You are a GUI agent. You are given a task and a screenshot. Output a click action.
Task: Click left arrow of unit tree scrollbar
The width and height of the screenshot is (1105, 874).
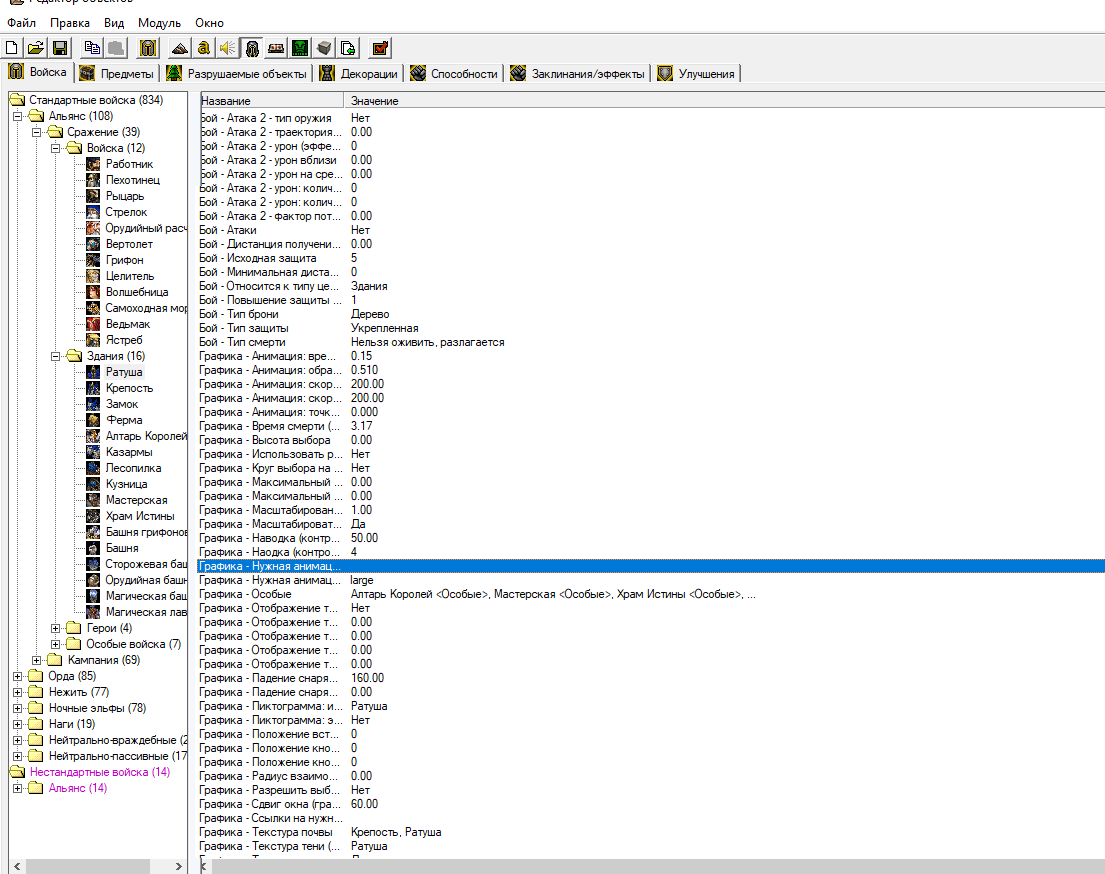click(x=17, y=866)
